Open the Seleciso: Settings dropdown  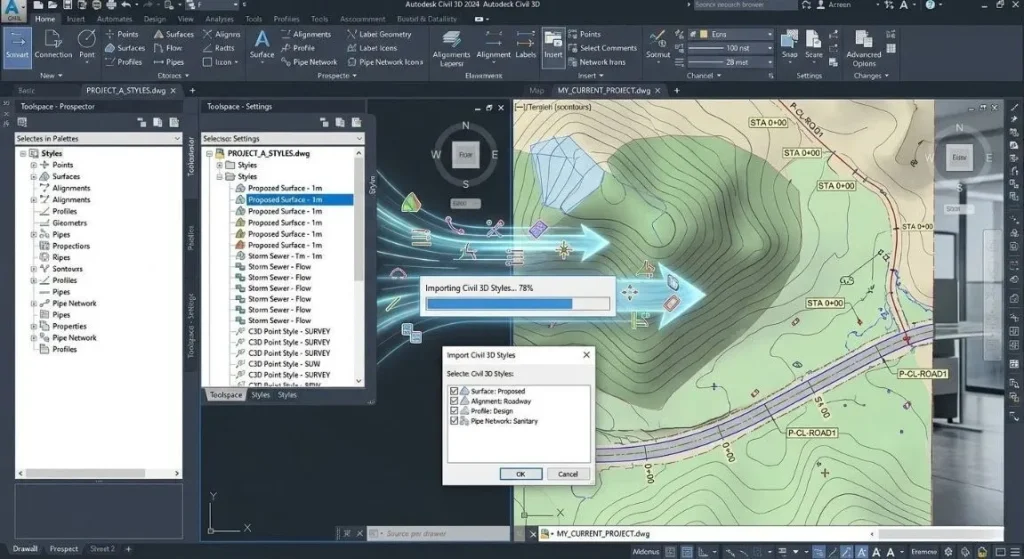(282, 138)
